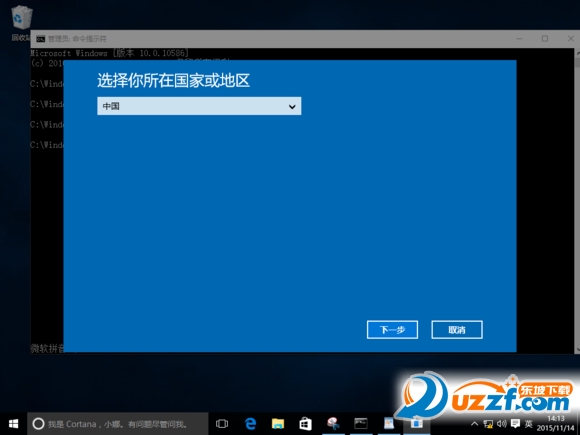580x435 pixels.
Task: Open the Windows Start menu
Action: tap(13, 424)
